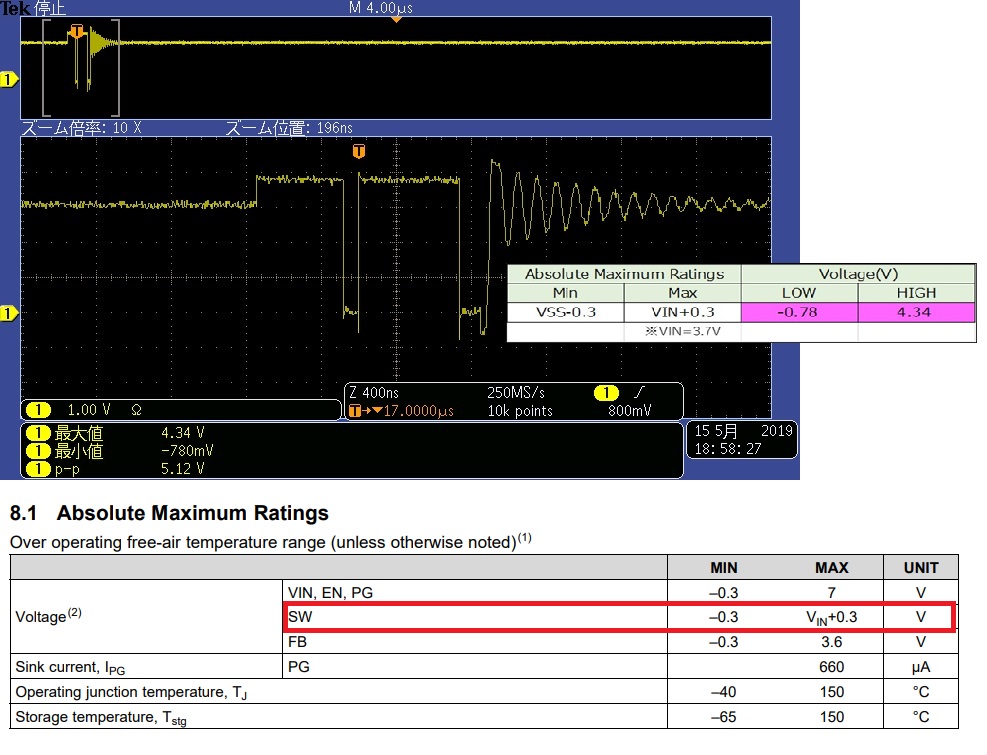Screen dimensions: 987x755
Task: Click the 15 5月 2019 date readout
Action: (743, 431)
